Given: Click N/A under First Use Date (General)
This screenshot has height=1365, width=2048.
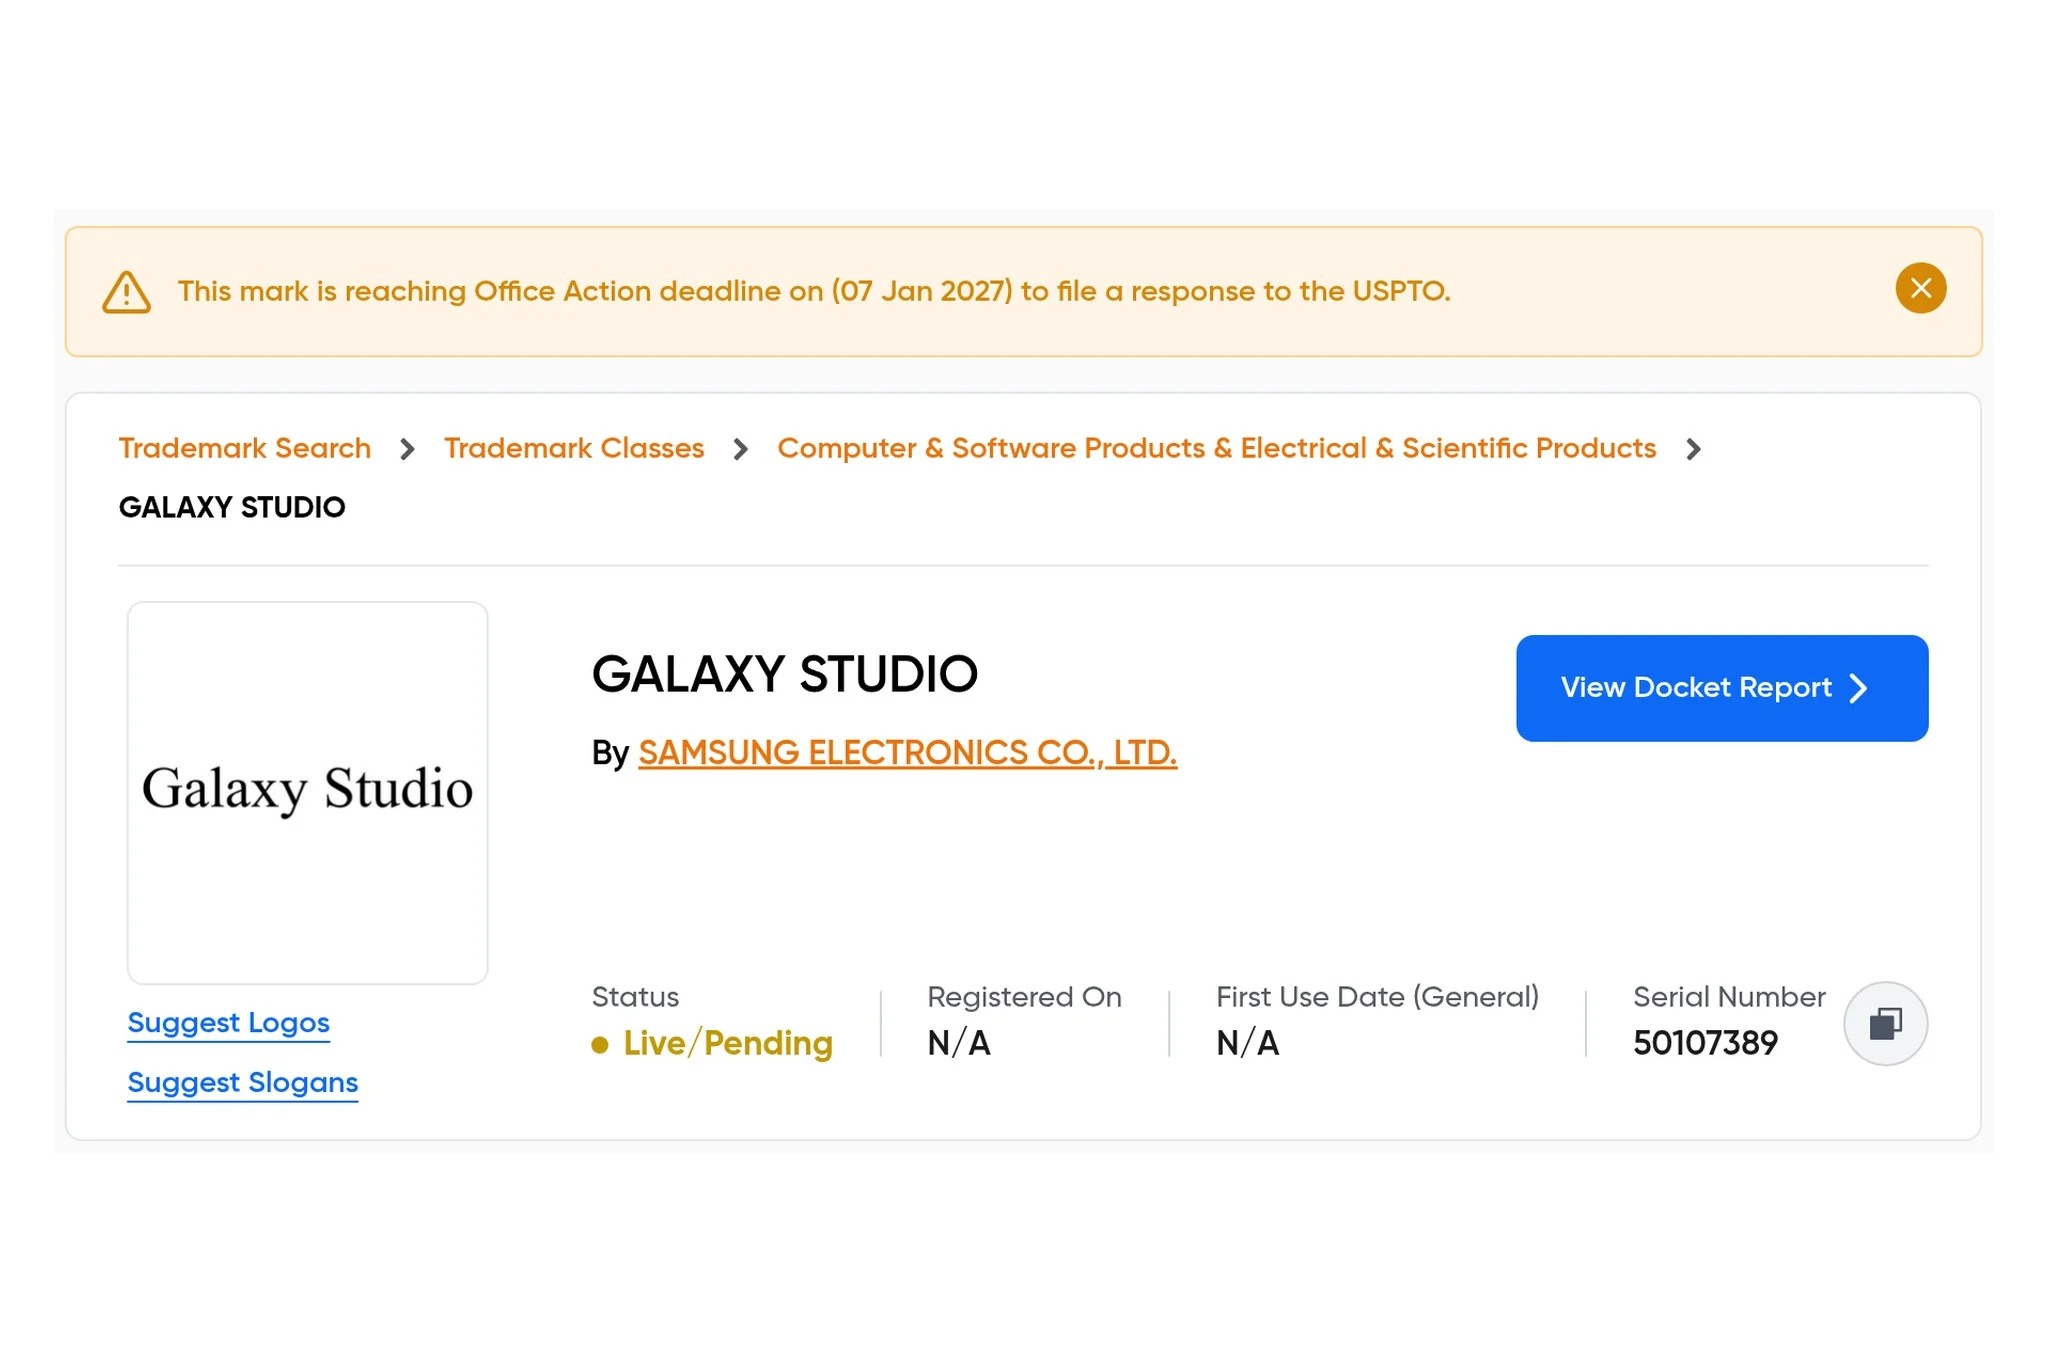Looking at the screenshot, I should (1248, 1044).
